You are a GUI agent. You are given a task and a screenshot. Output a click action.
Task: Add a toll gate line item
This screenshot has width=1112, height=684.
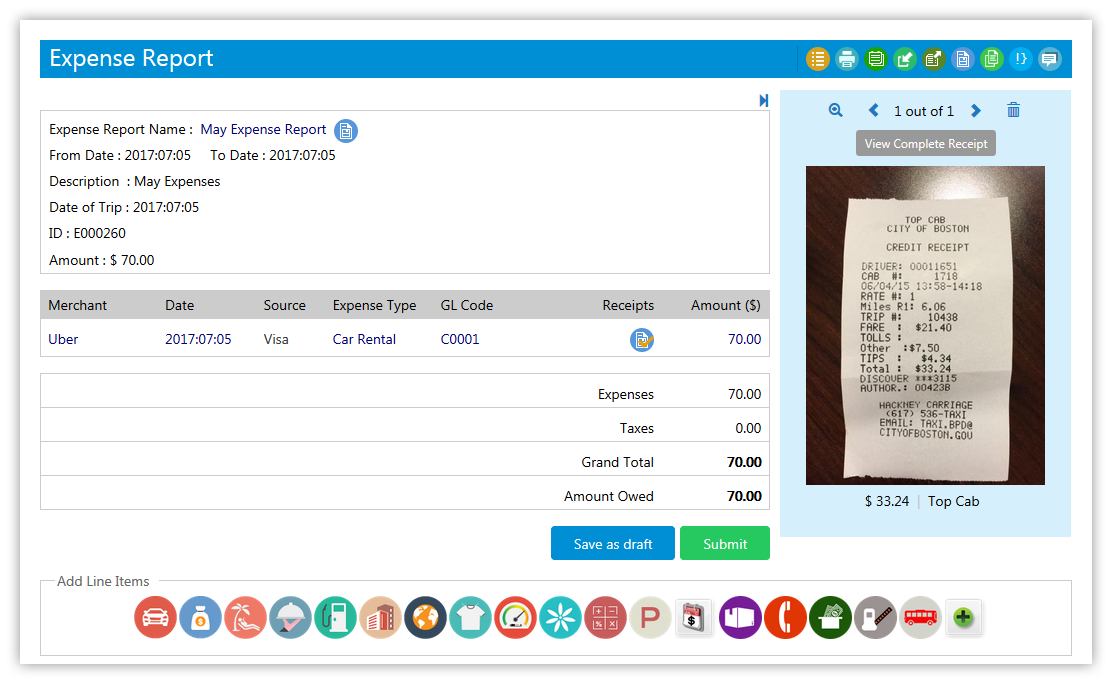pyautogui.click(x=875, y=617)
